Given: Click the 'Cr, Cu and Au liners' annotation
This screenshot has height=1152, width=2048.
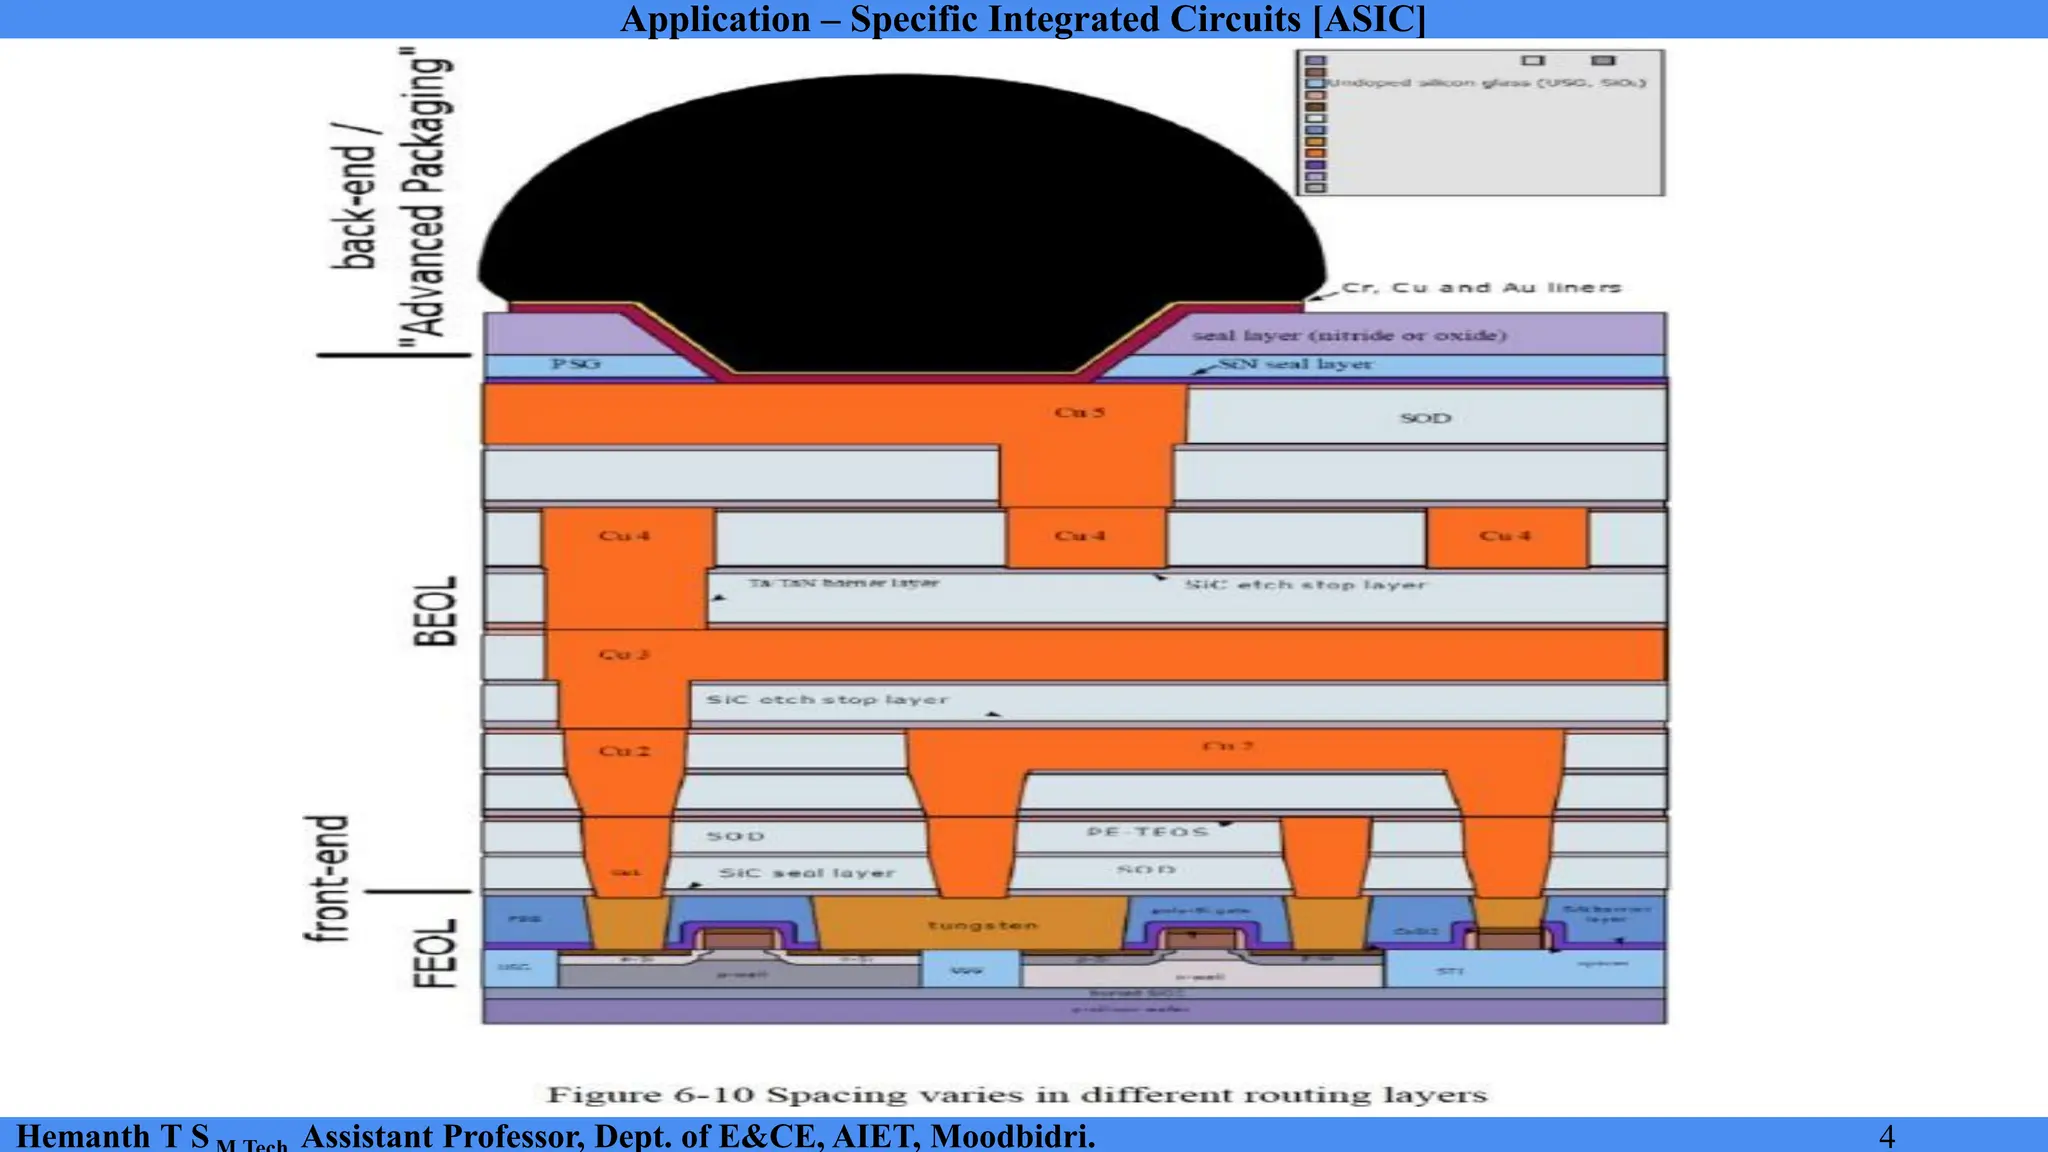Looking at the screenshot, I should click(x=1482, y=287).
